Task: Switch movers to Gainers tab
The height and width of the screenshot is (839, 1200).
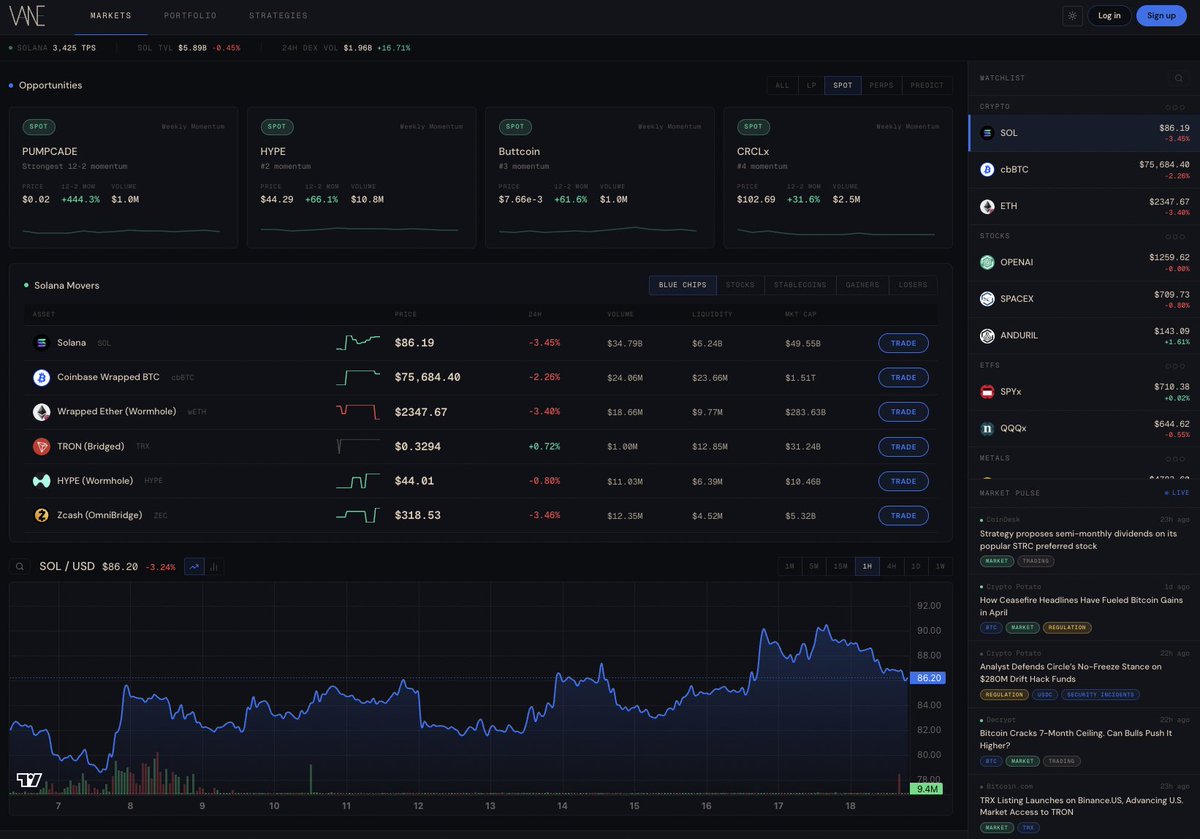Action: (x=862, y=285)
